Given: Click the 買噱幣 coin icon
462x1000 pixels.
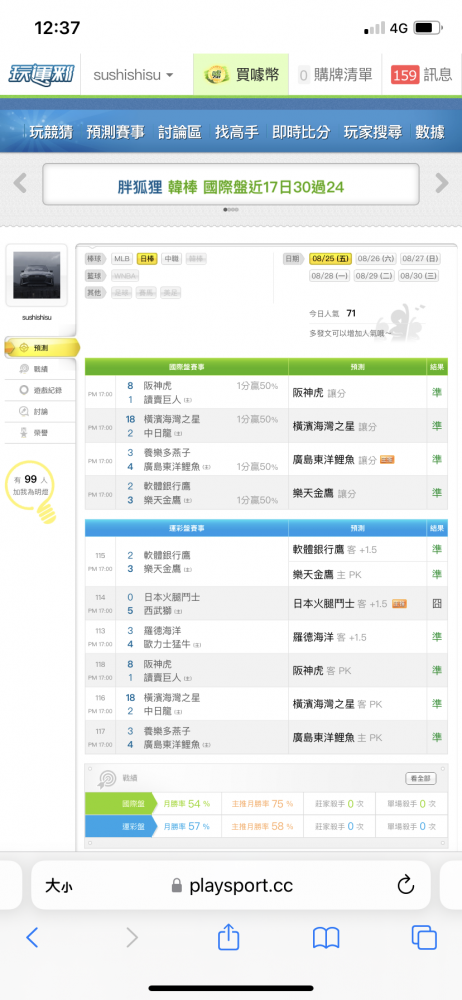Looking at the screenshot, I should click(216, 75).
